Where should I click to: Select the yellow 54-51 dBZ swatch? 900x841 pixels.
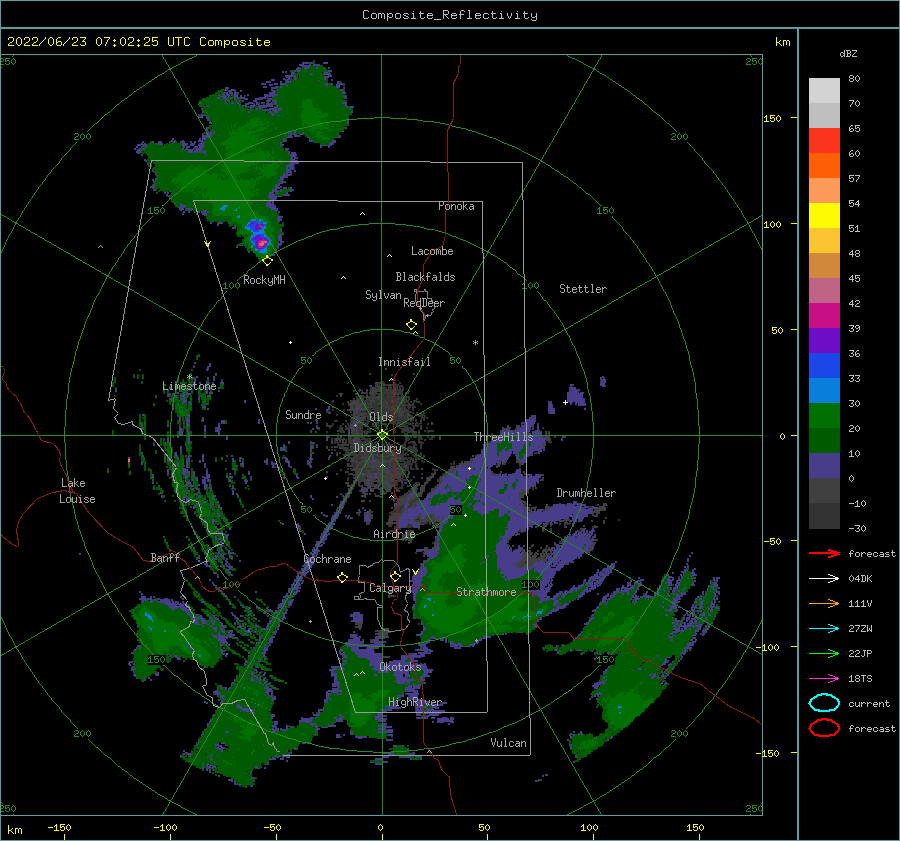pos(824,215)
